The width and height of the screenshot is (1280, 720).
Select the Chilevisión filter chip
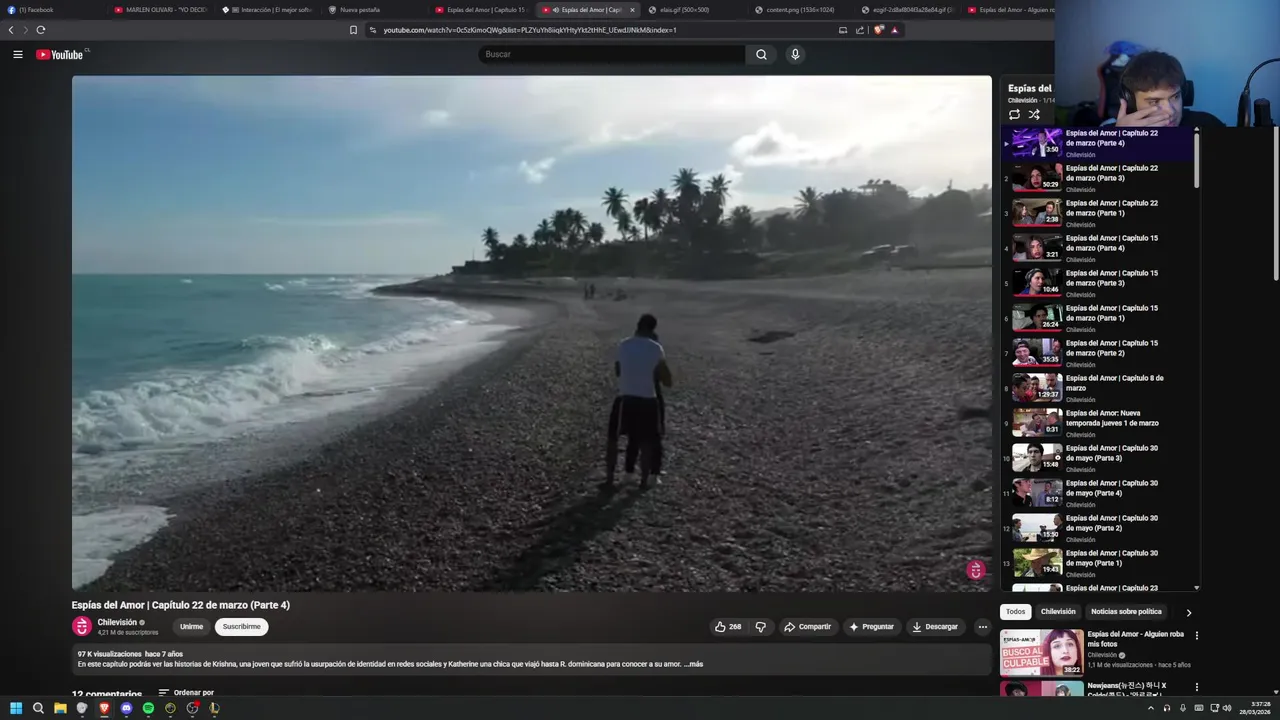(1058, 612)
